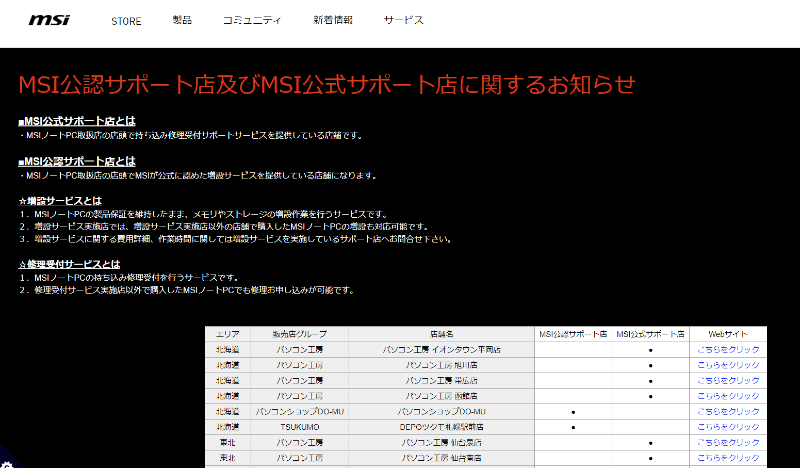Click the 店舗名 column header

coord(441,334)
